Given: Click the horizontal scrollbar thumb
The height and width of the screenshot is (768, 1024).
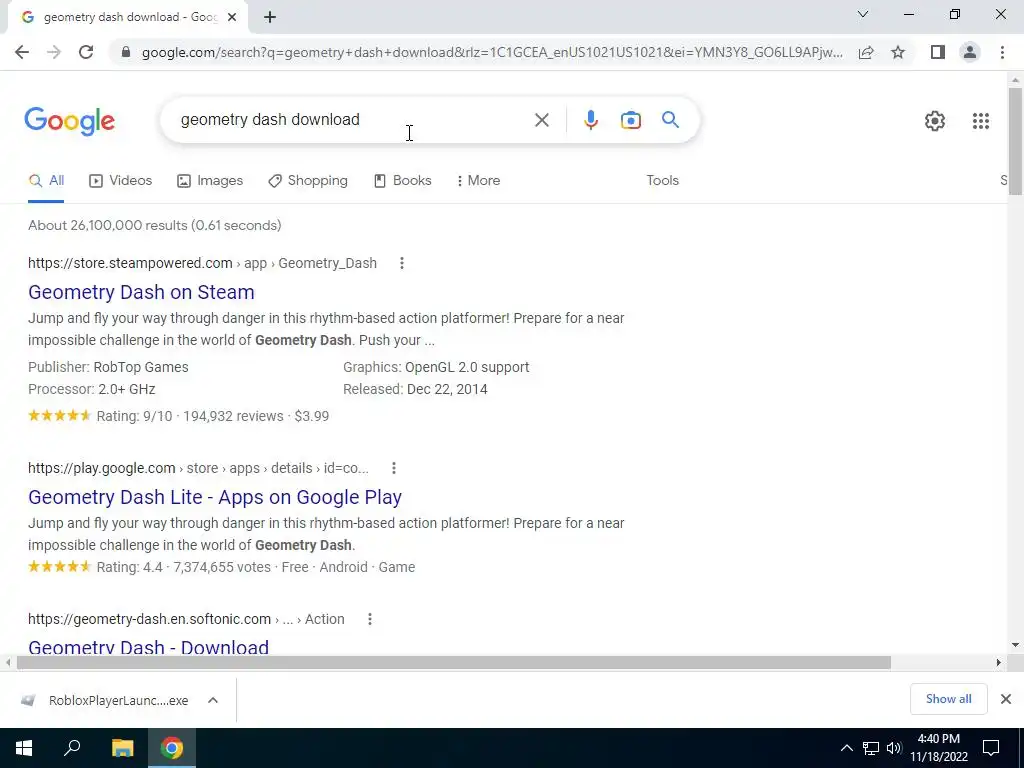Looking at the screenshot, I should (453, 663).
